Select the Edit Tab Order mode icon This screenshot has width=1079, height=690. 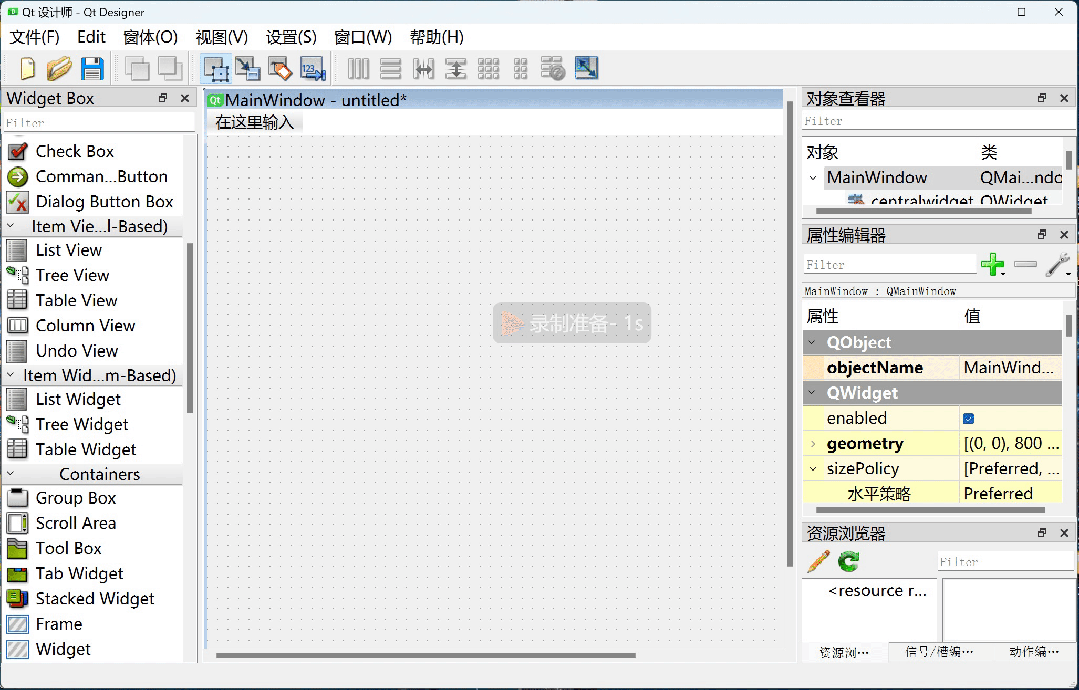point(312,69)
